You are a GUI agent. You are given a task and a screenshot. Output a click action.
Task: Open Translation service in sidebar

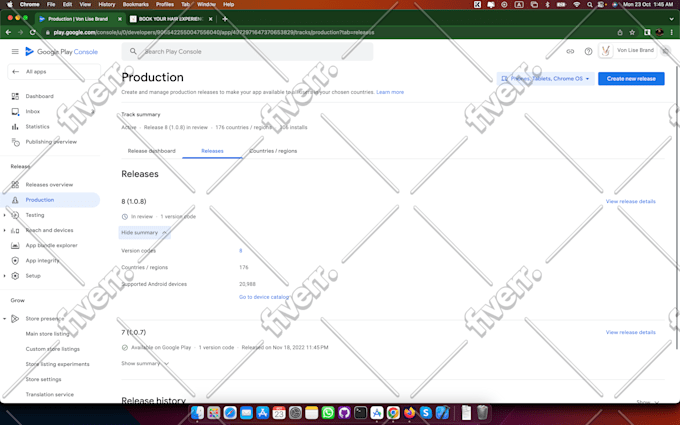pyautogui.click(x=49, y=395)
